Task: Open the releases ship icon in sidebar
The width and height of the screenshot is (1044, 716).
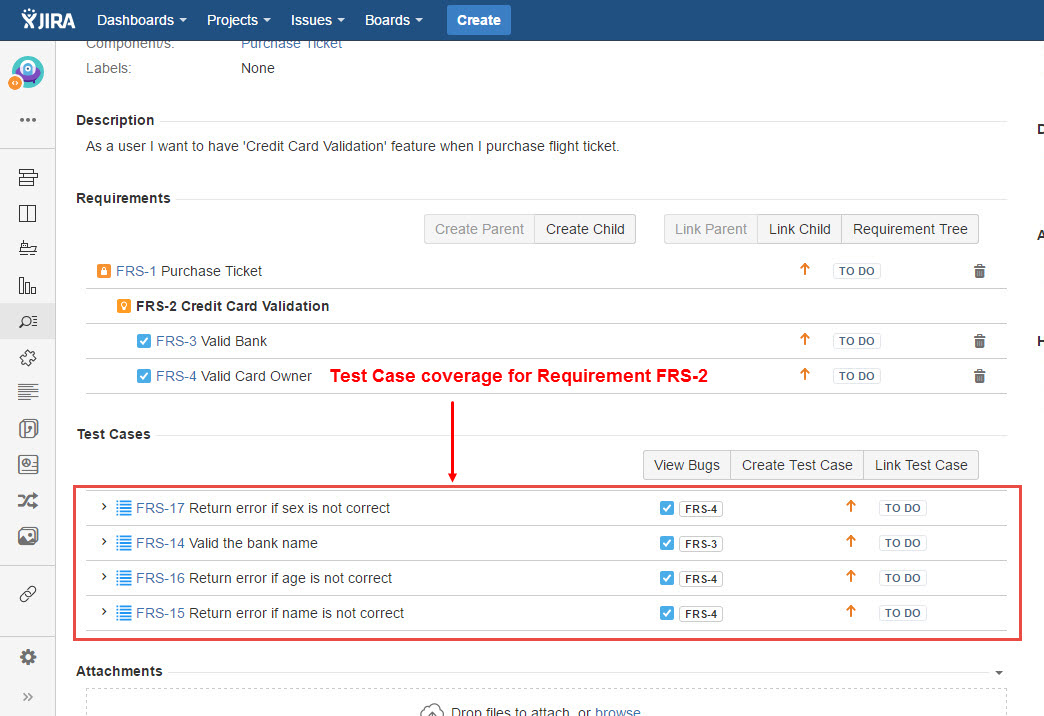Action: 28,248
